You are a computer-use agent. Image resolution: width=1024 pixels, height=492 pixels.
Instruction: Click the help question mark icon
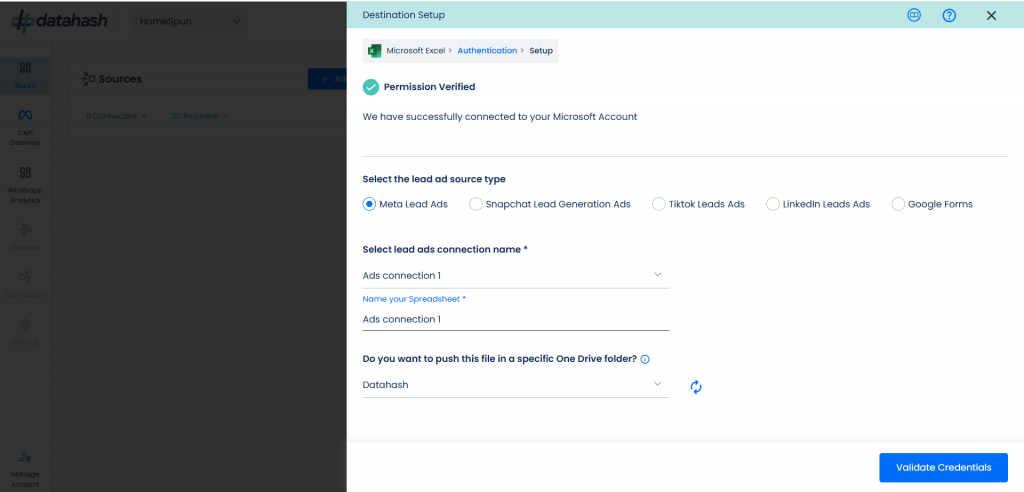(x=950, y=15)
